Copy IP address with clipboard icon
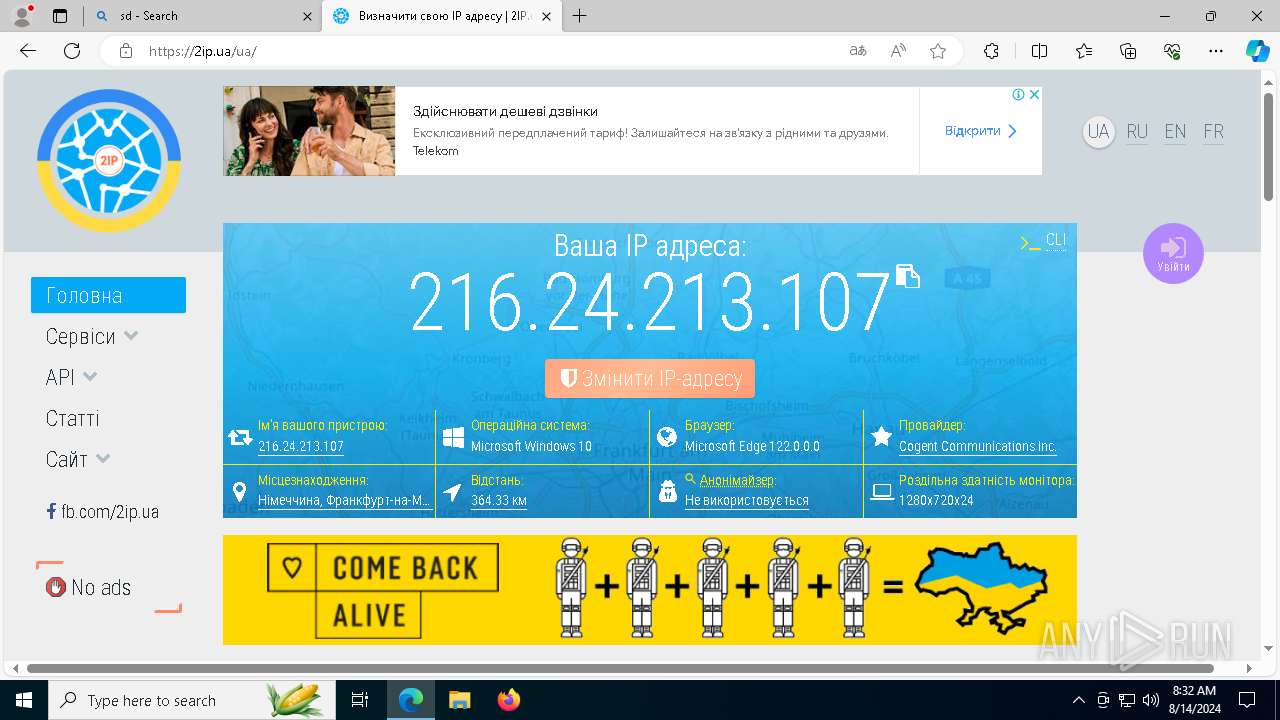Viewport: 1280px width, 720px height. pos(907,276)
